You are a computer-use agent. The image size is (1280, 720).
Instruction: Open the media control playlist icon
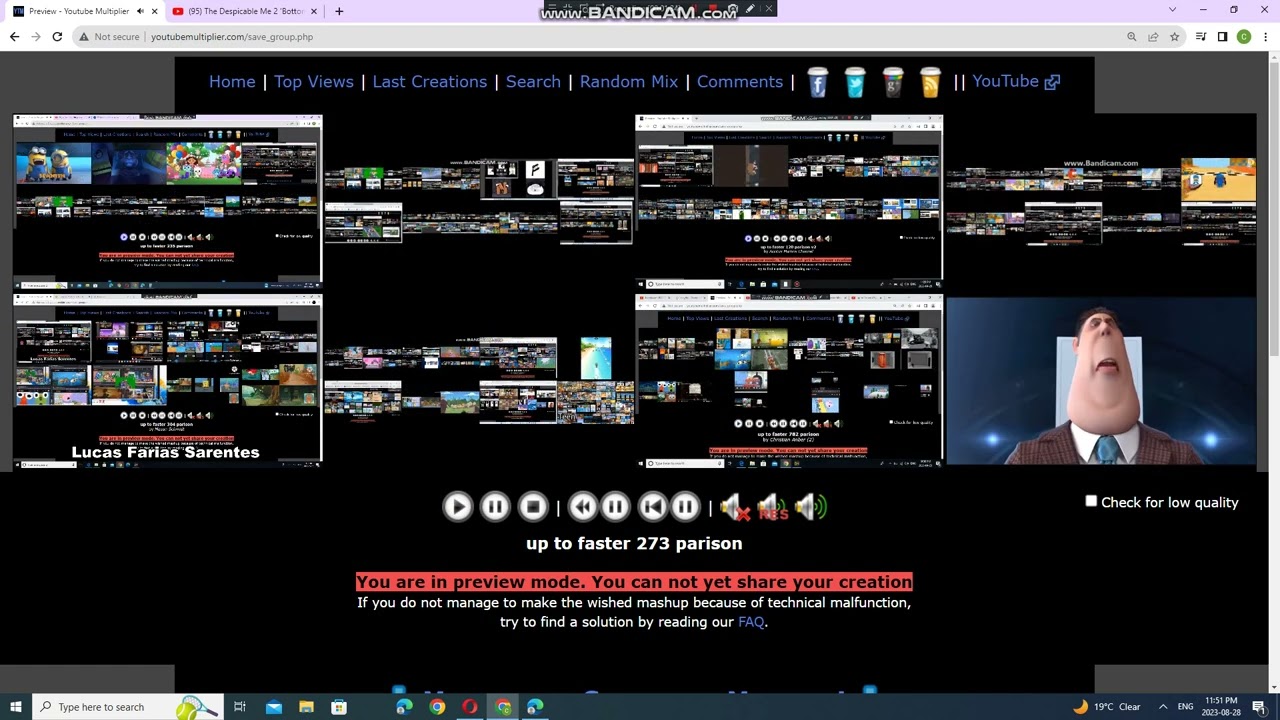point(1201,37)
